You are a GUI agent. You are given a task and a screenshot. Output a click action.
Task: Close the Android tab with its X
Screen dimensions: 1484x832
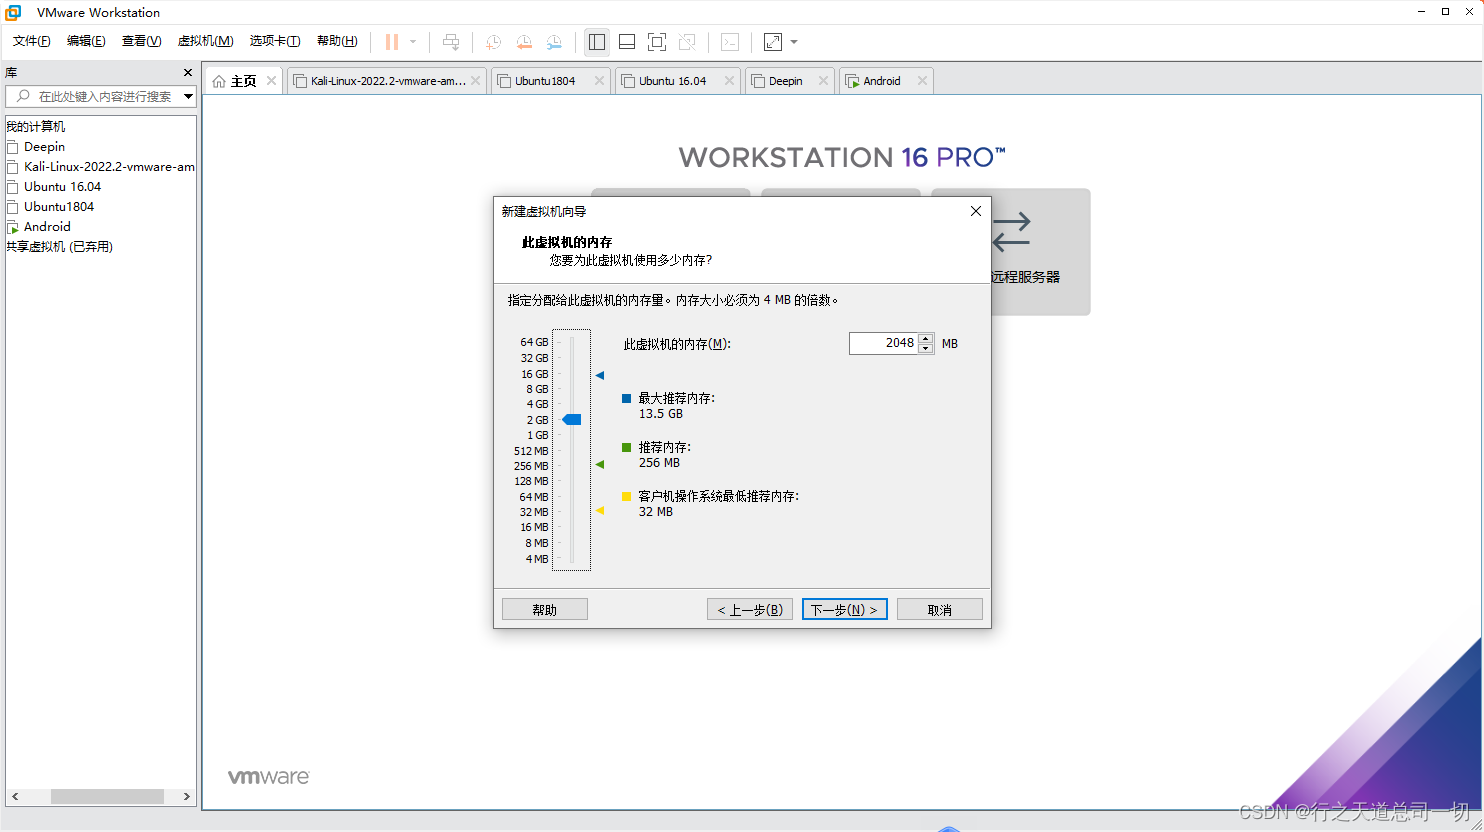click(922, 81)
